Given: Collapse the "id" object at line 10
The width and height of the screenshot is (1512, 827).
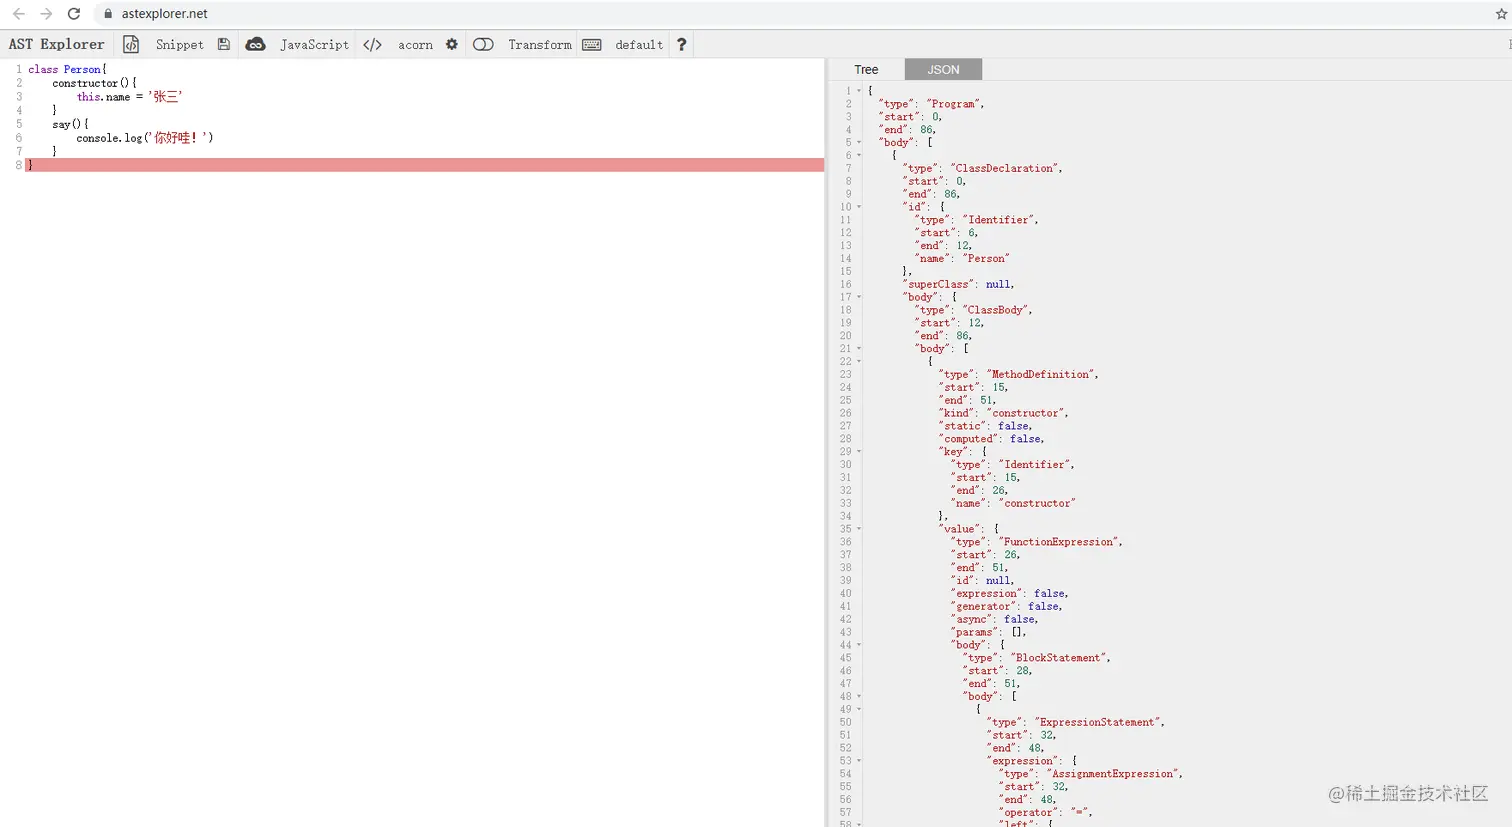Looking at the screenshot, I should (x=859, y=207).
